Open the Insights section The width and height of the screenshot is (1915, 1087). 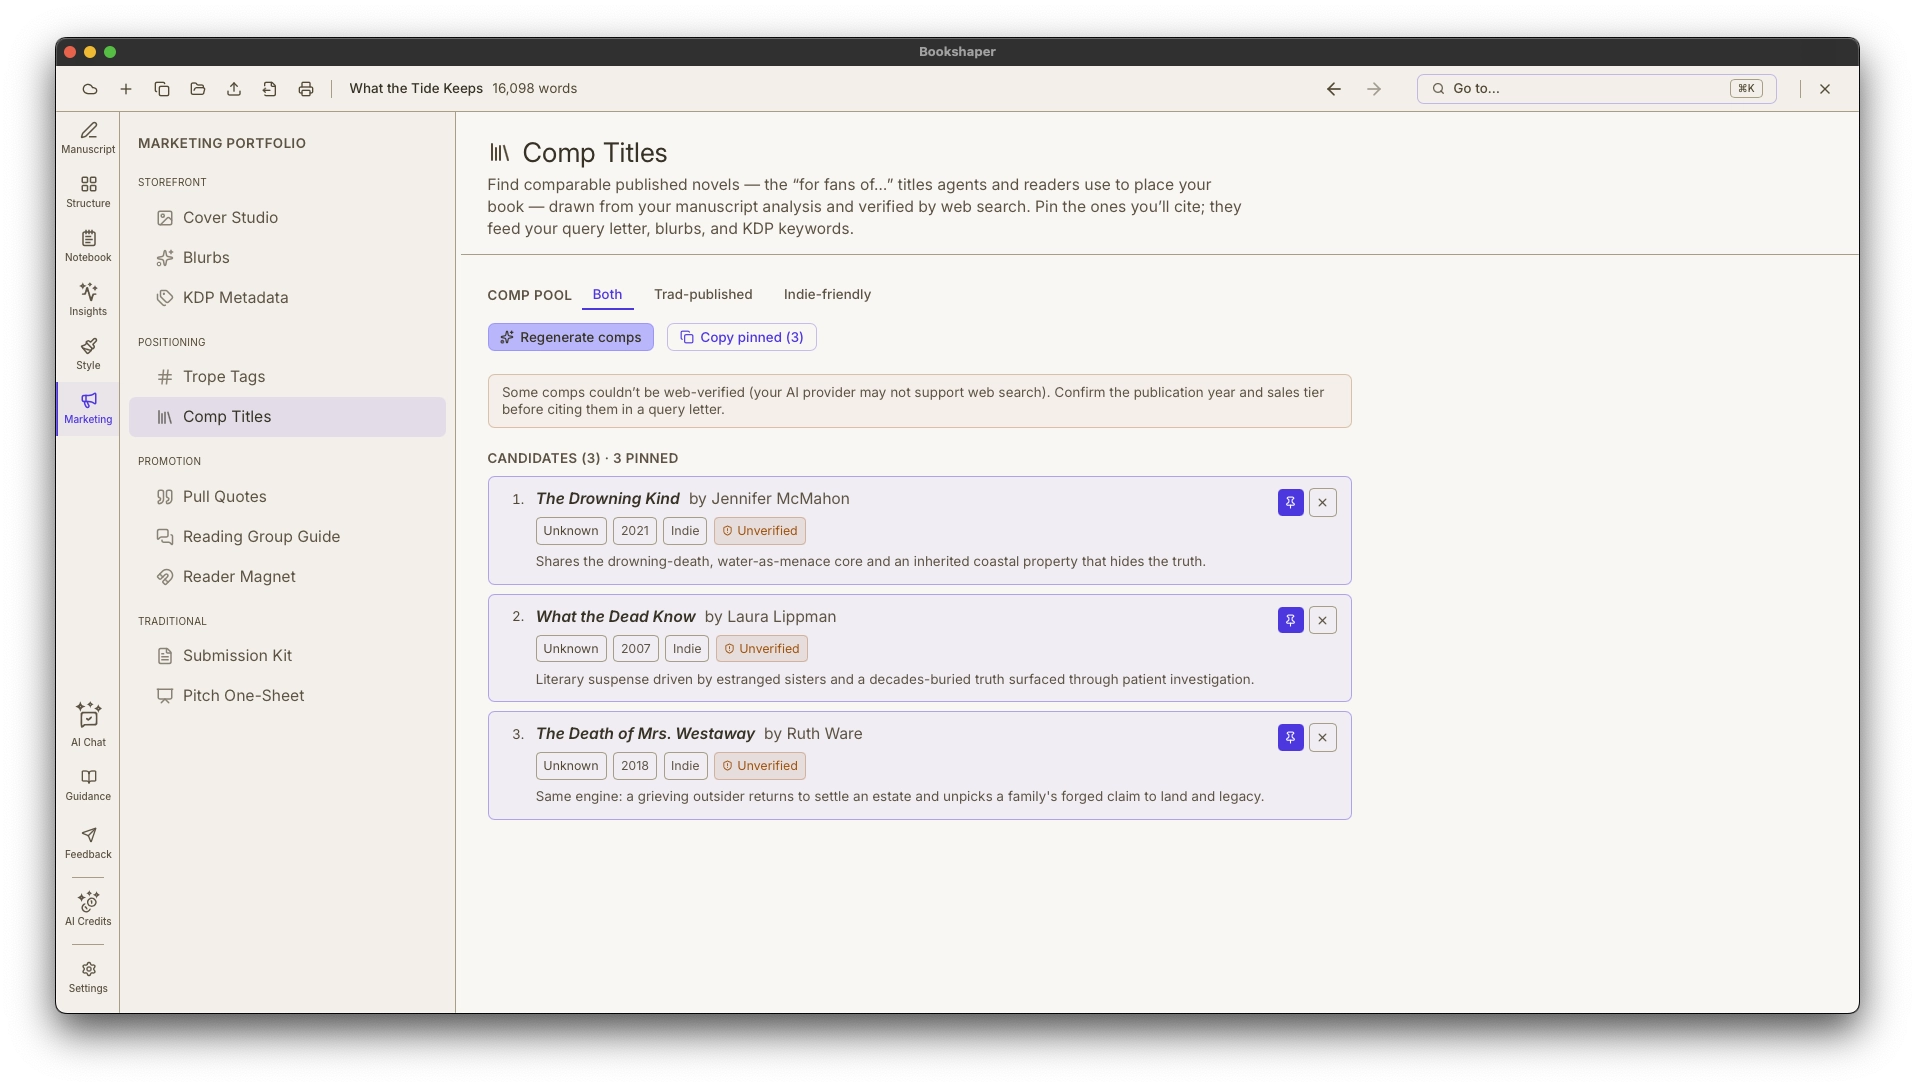click(x=88, y=300)
